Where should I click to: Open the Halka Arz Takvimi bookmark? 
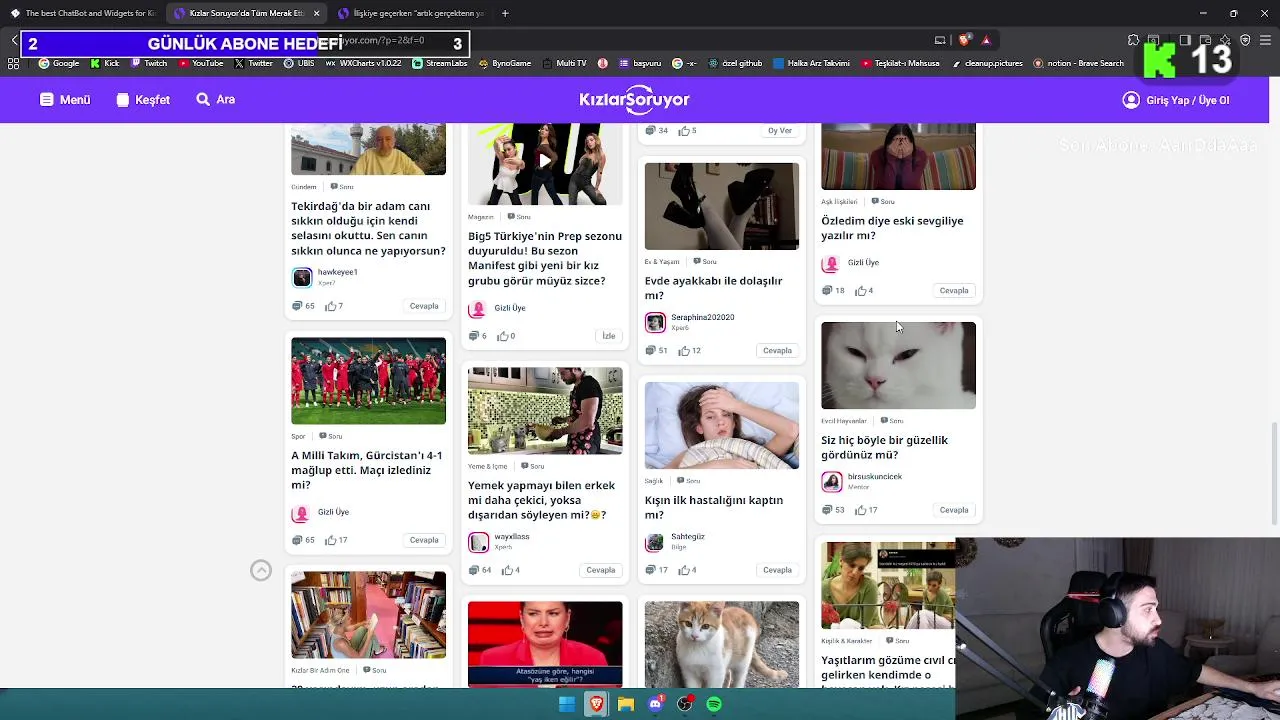811,63
